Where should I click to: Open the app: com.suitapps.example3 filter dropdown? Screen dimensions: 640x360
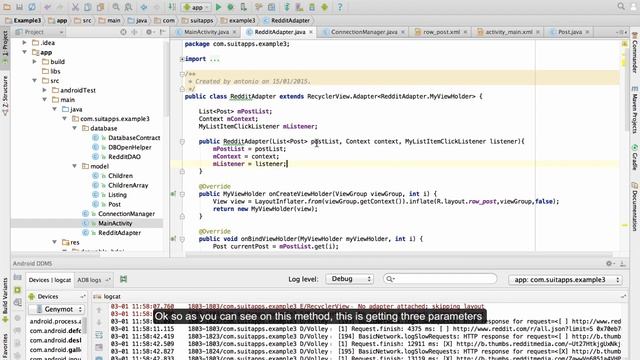click(x=566, y=280)
